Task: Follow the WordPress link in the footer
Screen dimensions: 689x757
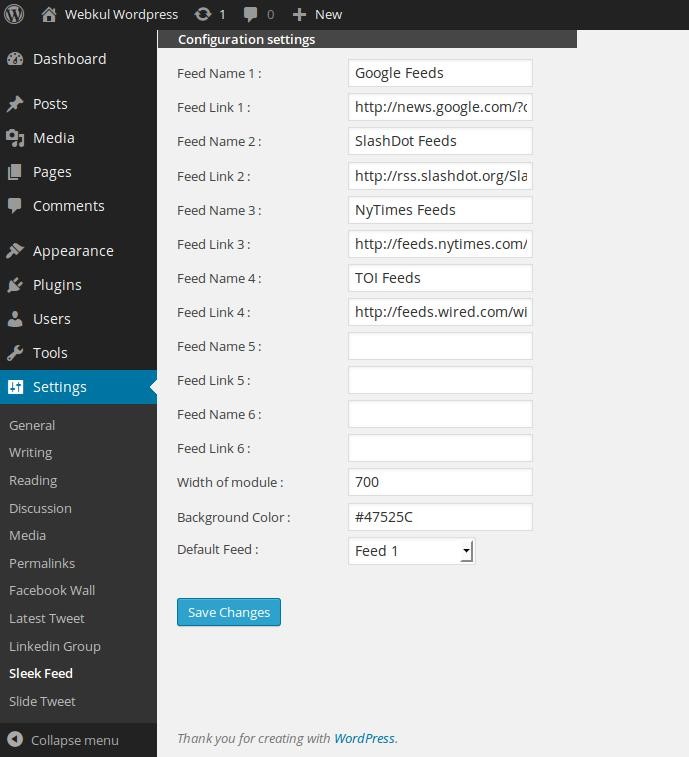Action: click(365, 738)
